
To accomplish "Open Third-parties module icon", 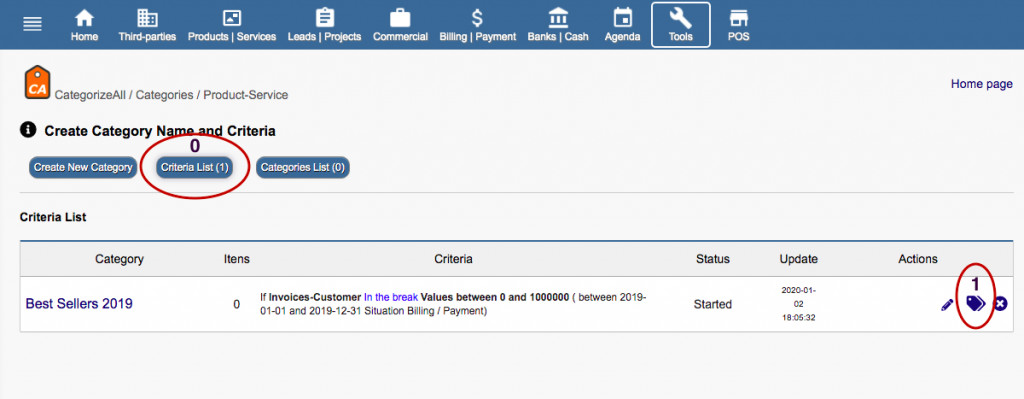I will pyautogui.click(x=147, y=18).
